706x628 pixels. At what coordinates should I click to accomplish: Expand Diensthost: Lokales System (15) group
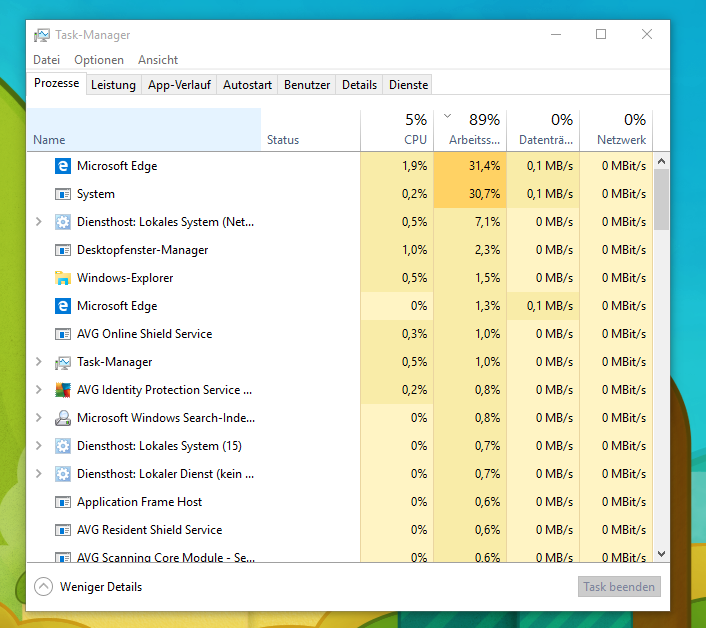(x=39, y=446)
